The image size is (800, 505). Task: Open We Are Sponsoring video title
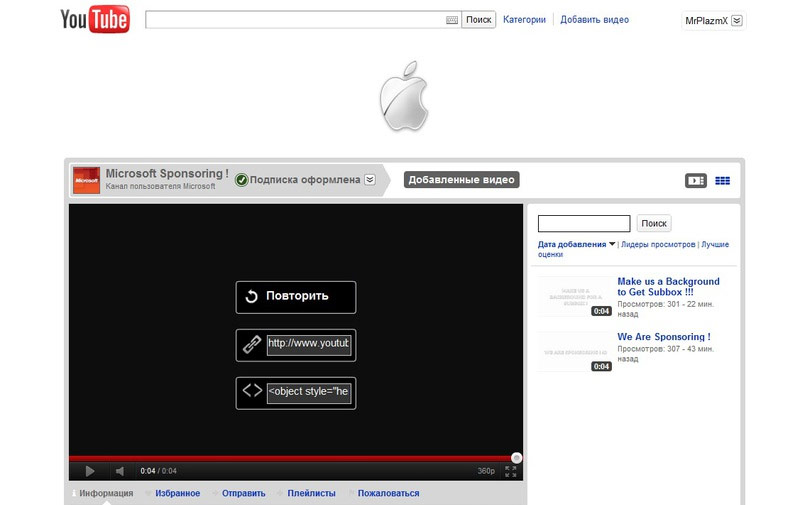click(x=664, y=337)
